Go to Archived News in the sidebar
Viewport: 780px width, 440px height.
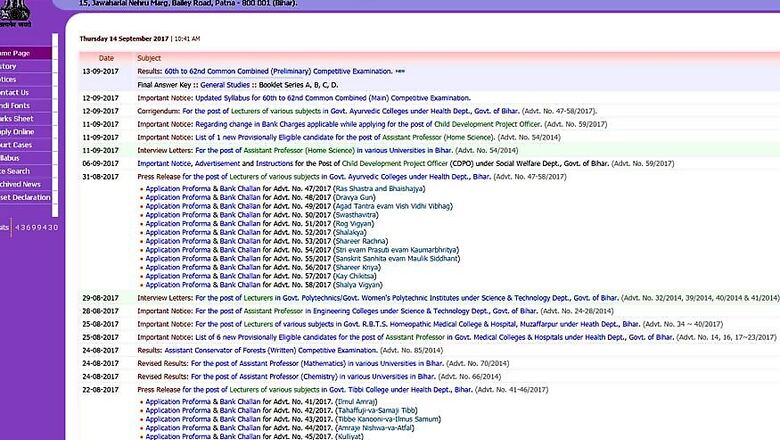pyautogui.click(x=21, y=183)
